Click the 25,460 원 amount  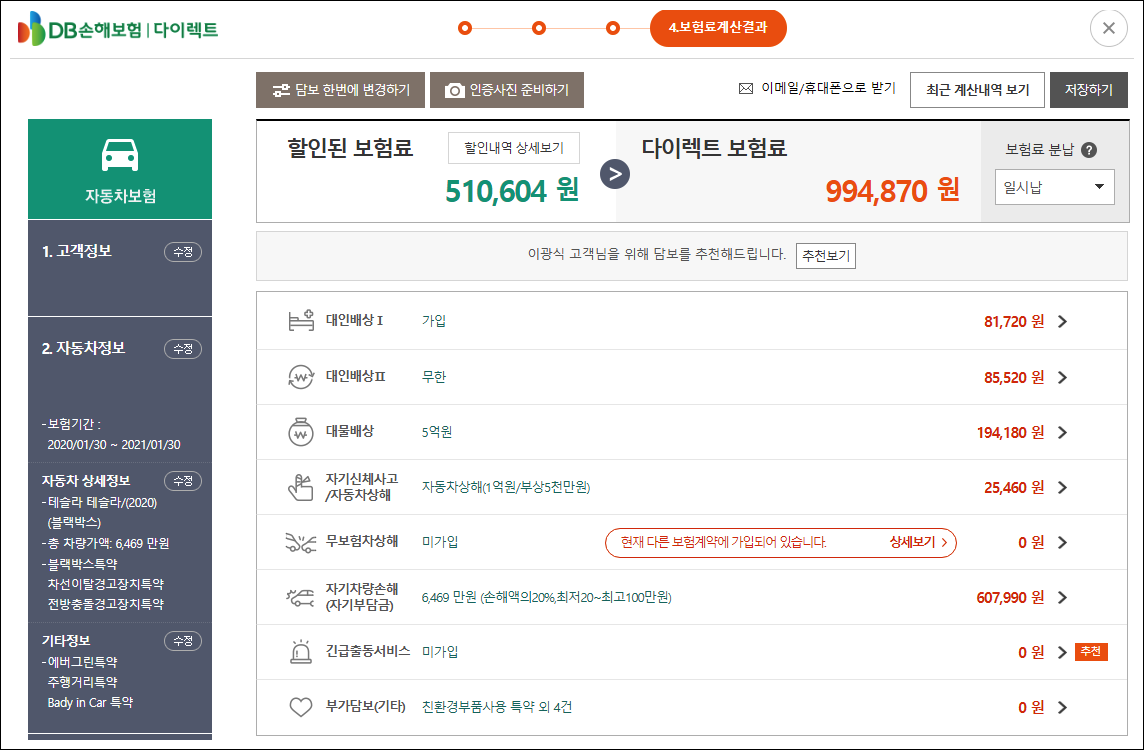(x=1014, y=487)
